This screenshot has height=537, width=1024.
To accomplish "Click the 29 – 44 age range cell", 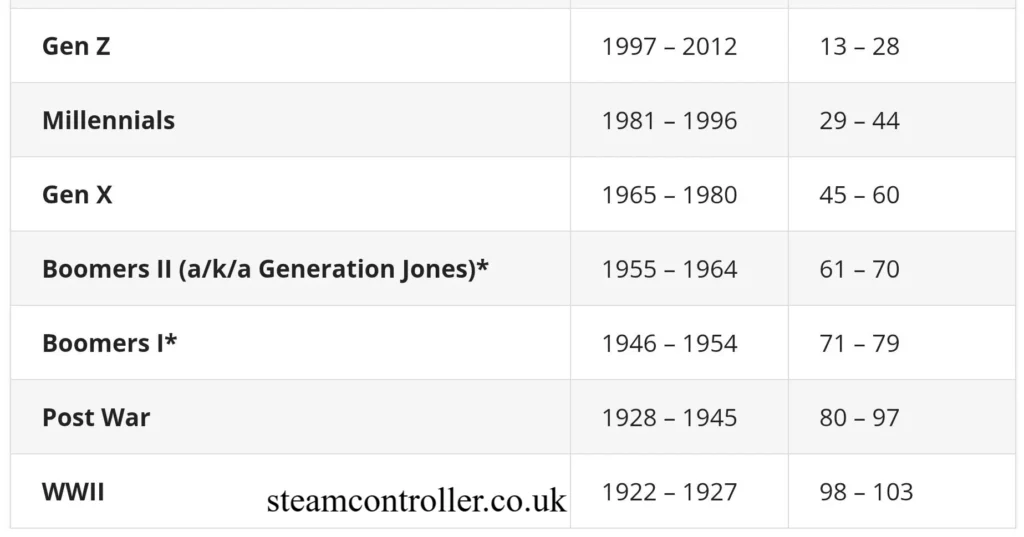I will pyautogui.click(x=859, y=121).
